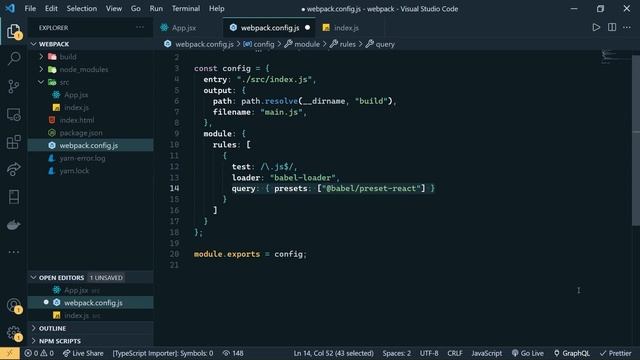
Task: Open the test device view icon in activity bar
Action: [x=13, y=197]
